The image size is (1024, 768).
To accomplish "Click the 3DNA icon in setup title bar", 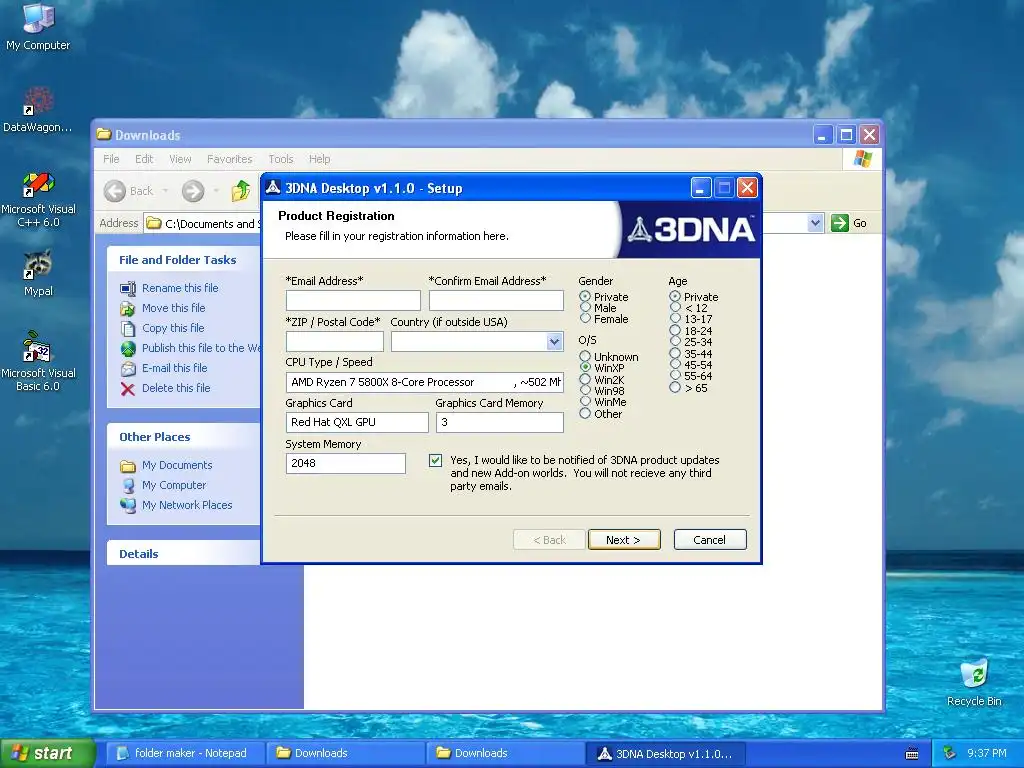I will [x=273, y=188].
